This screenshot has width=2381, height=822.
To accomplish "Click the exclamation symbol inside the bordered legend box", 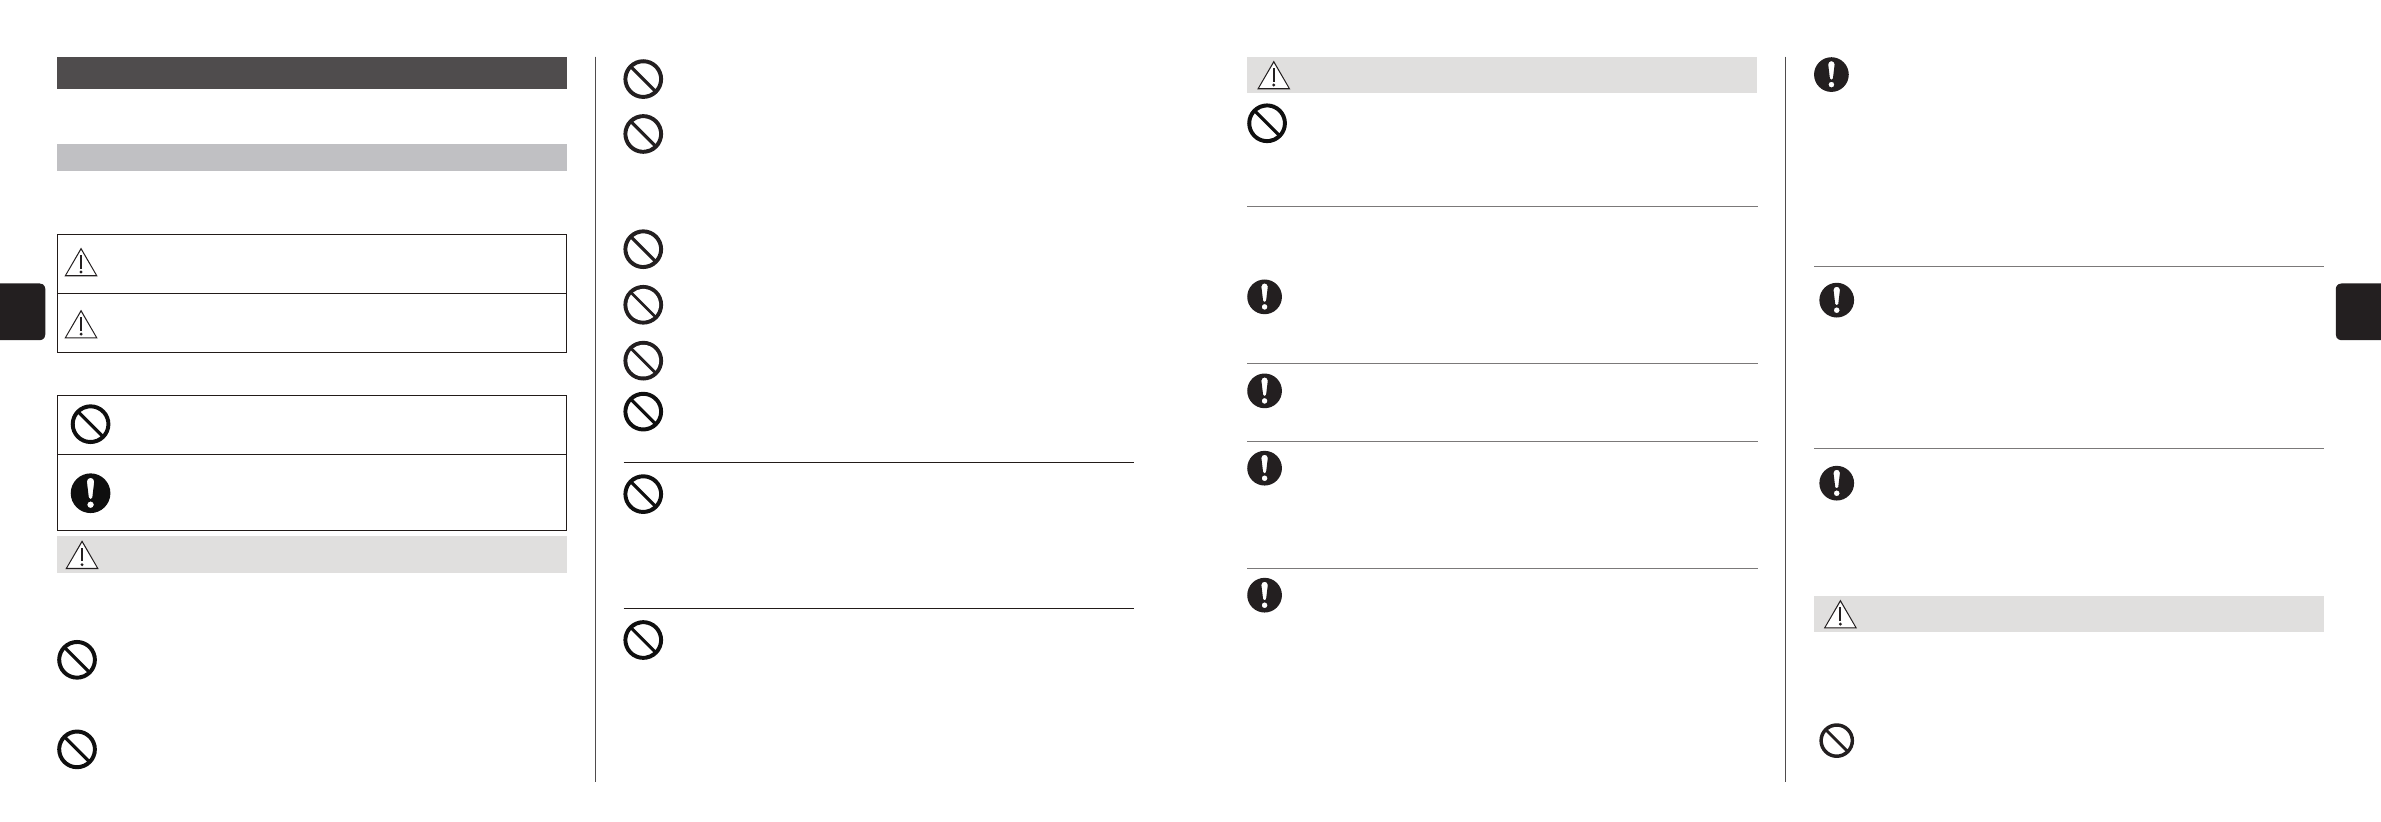I will tap(91, 493).
